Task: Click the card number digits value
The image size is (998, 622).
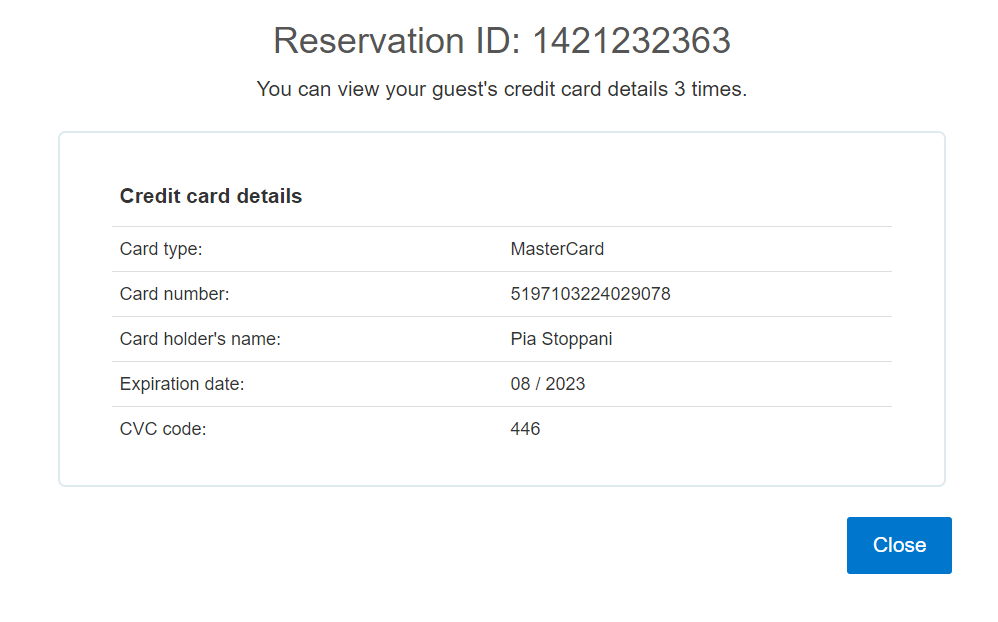Action: (590, 294)
